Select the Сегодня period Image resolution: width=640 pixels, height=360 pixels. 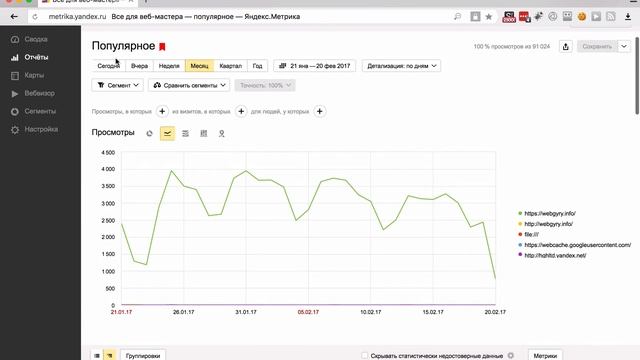[x=109, y=66]
